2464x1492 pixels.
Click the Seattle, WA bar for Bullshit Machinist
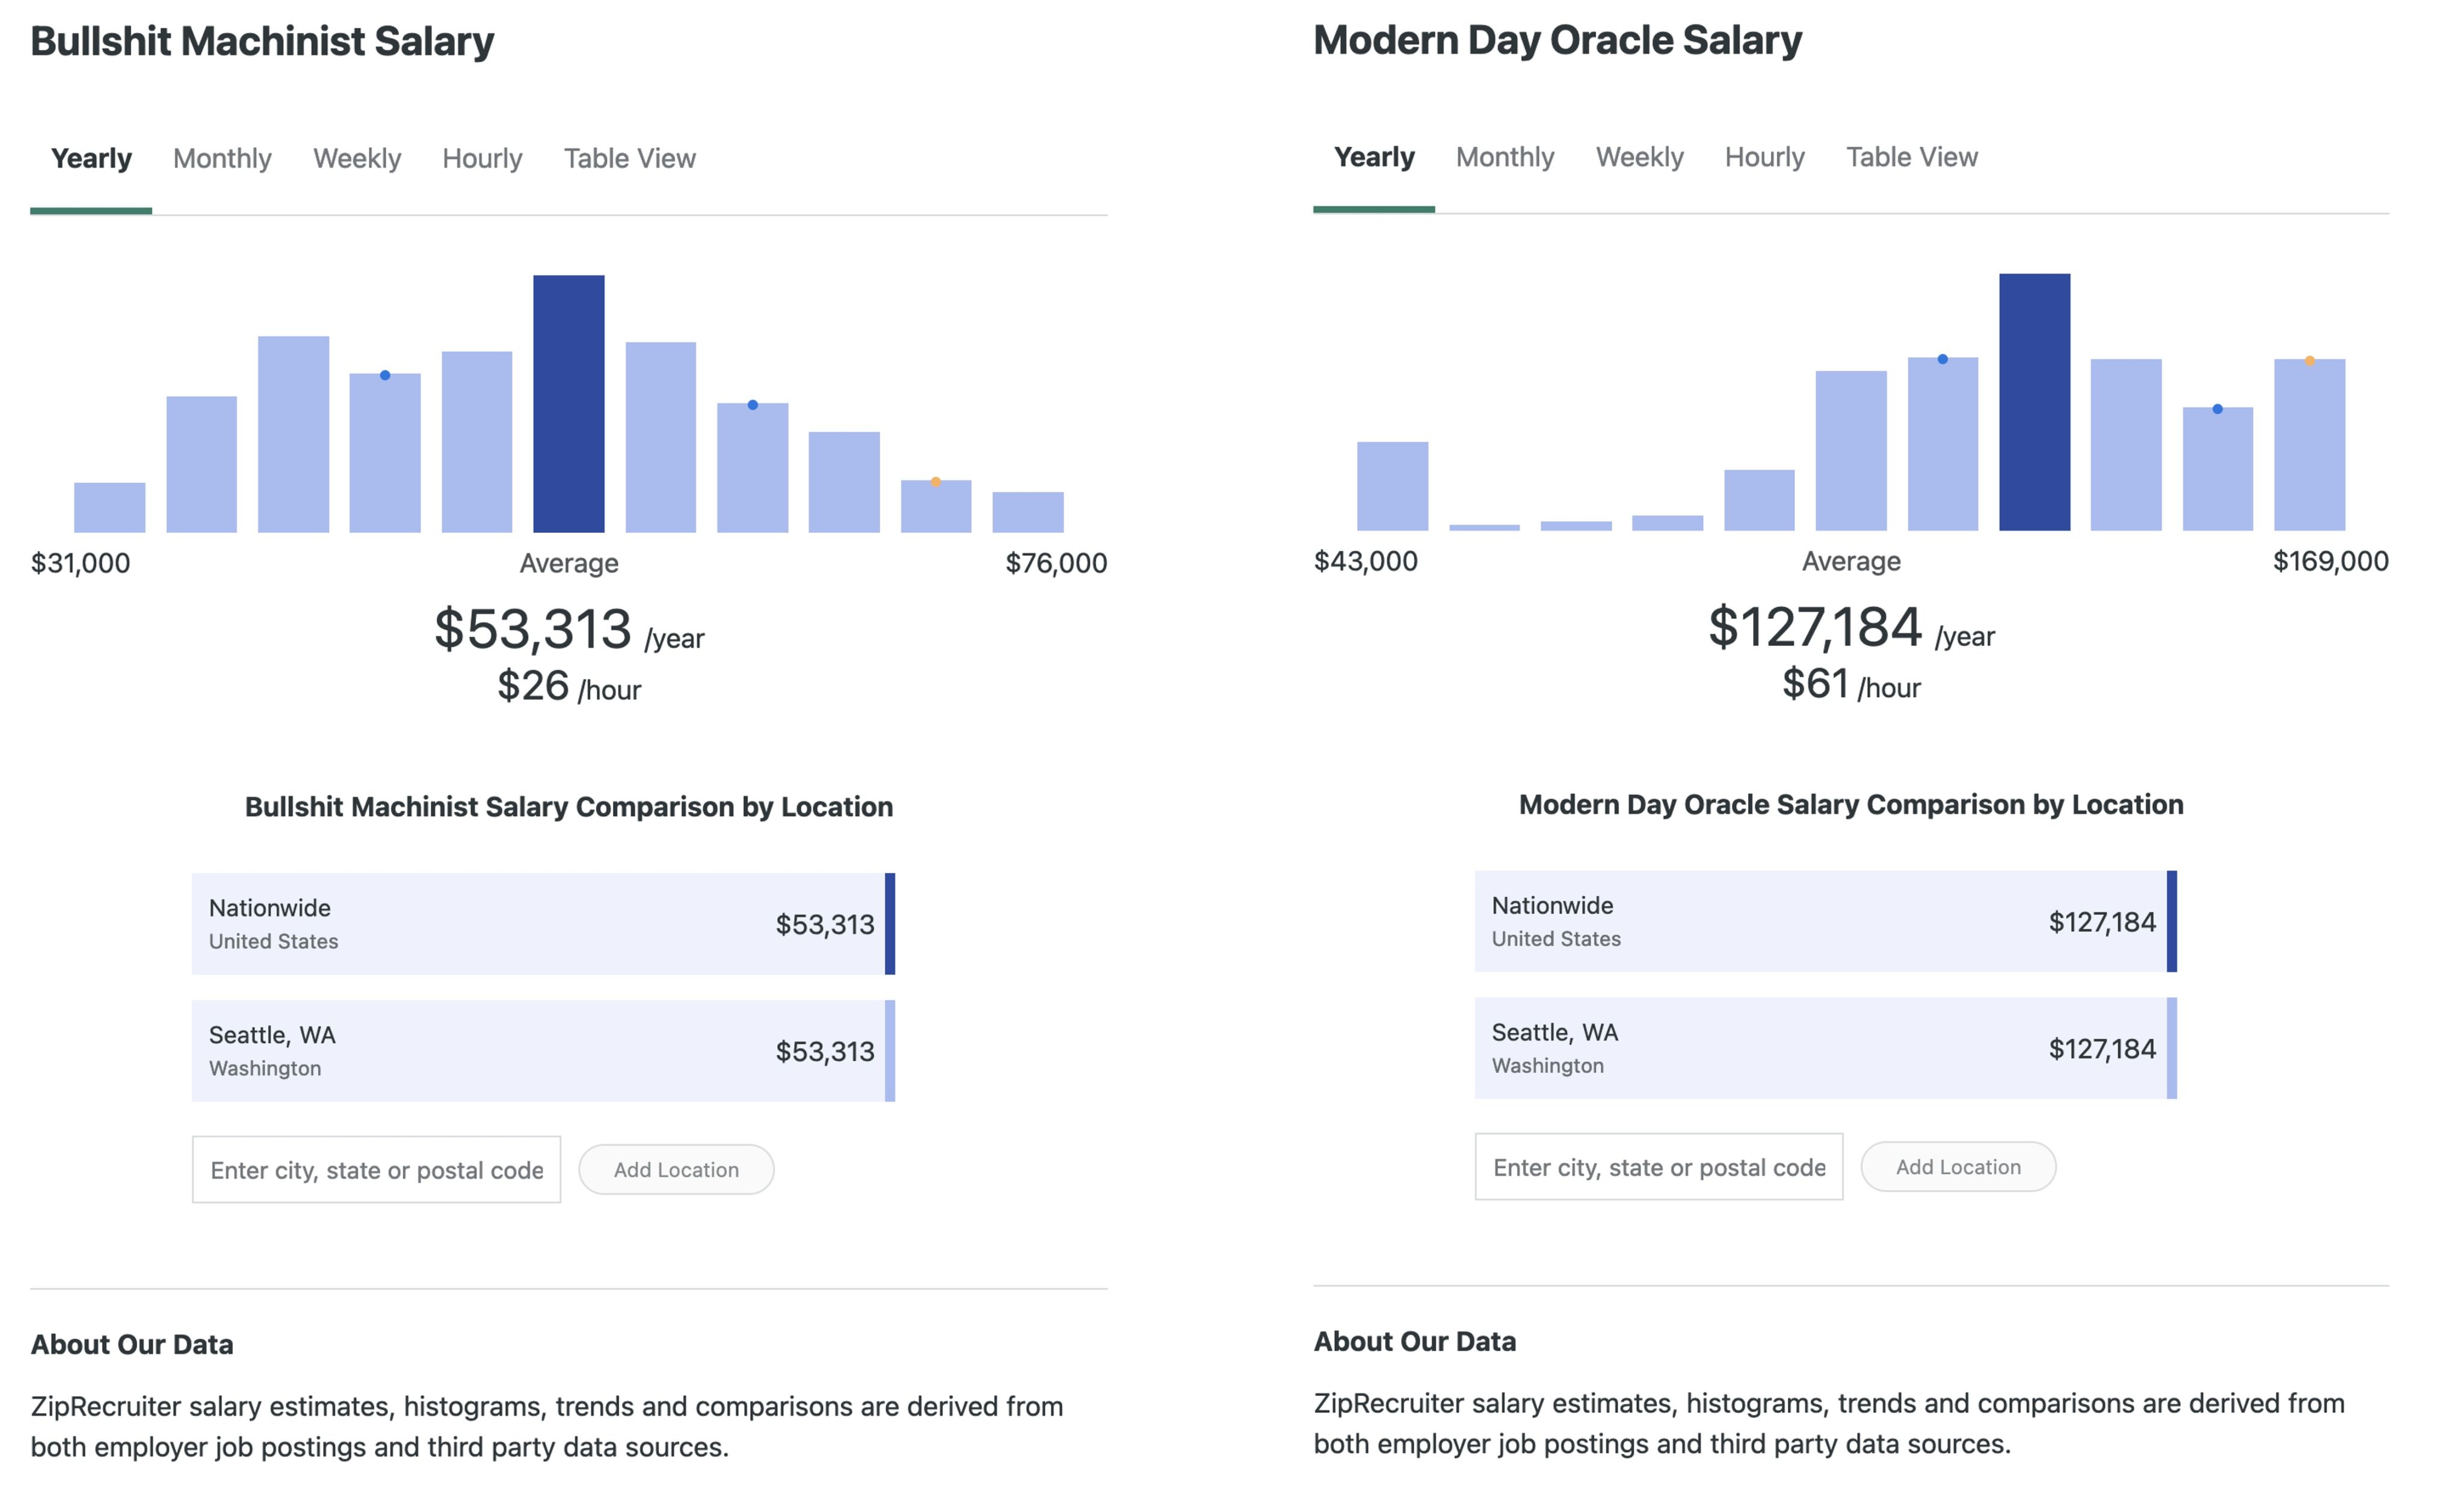coord(540,1050)
